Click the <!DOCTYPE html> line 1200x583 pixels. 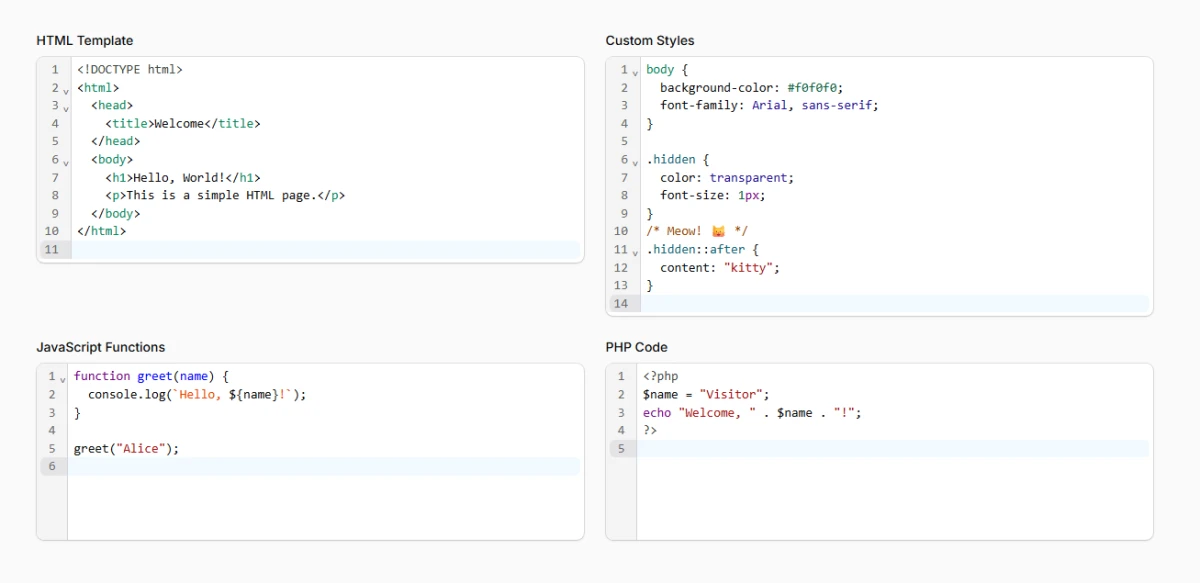point(130,70)
